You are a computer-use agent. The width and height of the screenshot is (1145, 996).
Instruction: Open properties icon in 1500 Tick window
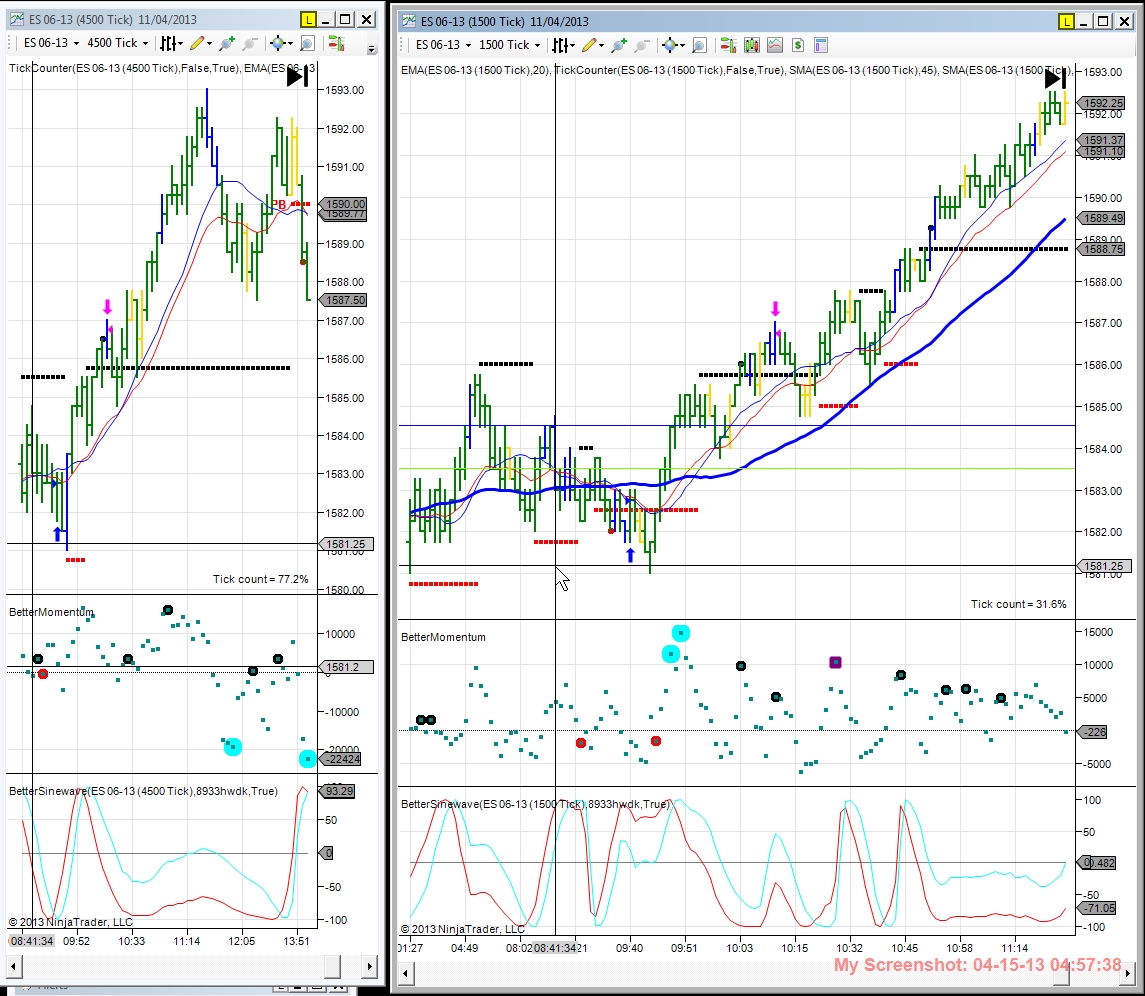(821, 45)
